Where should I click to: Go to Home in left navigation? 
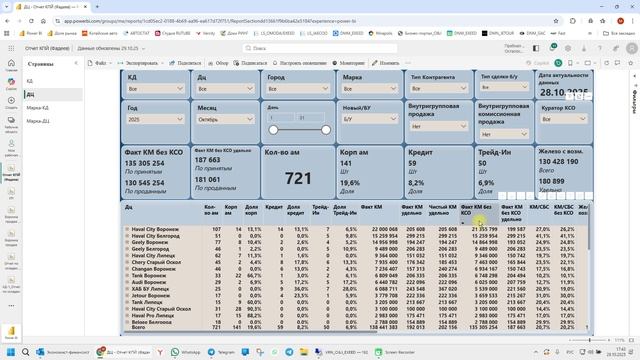click(x=11, y=65)
